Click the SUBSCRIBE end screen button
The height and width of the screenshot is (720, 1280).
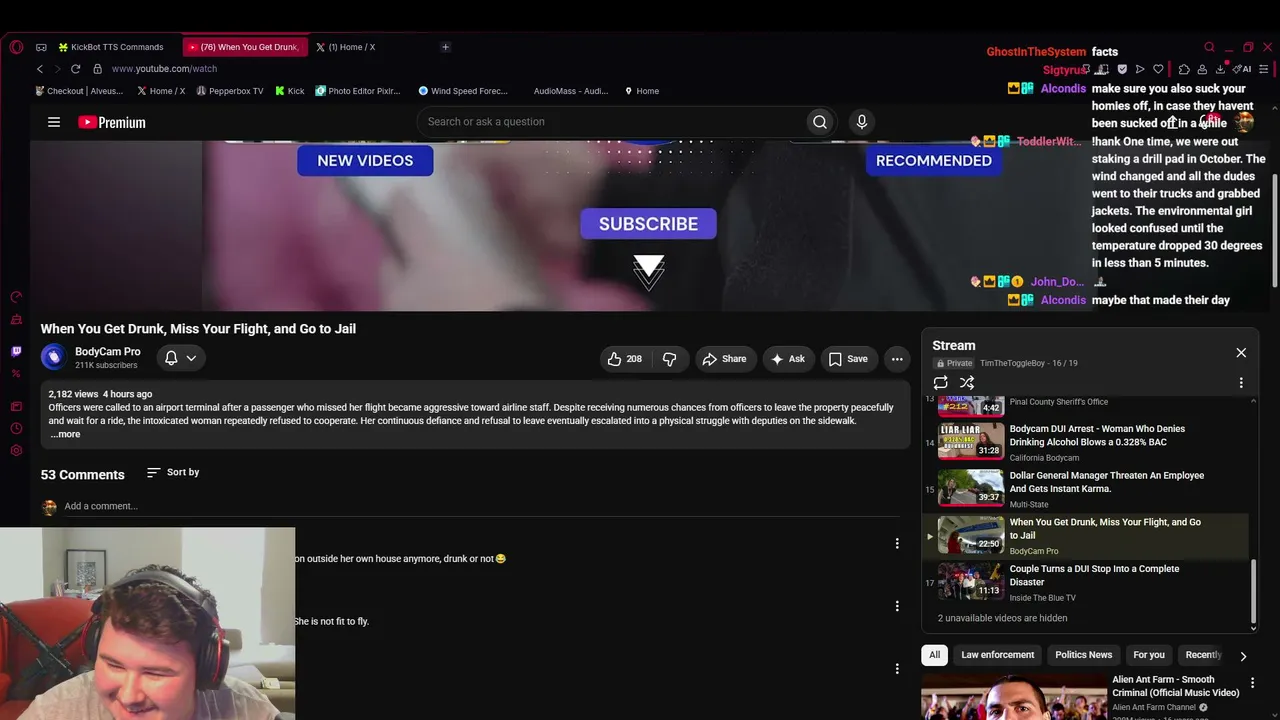click(x=648, y=224)
